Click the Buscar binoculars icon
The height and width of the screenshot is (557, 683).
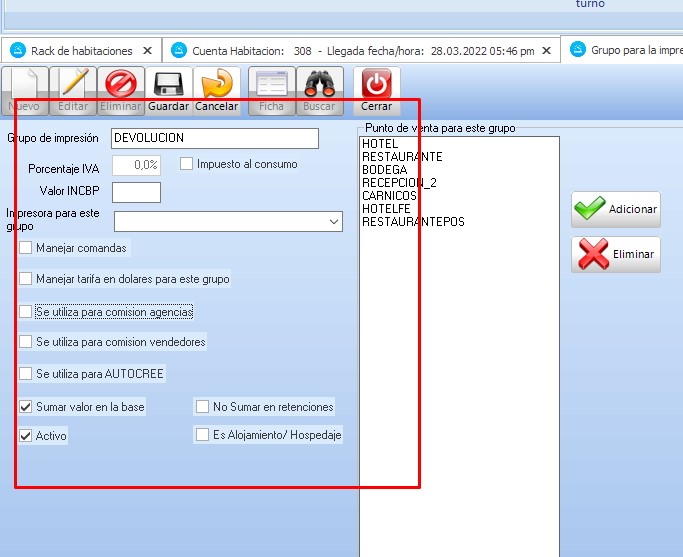319,85
